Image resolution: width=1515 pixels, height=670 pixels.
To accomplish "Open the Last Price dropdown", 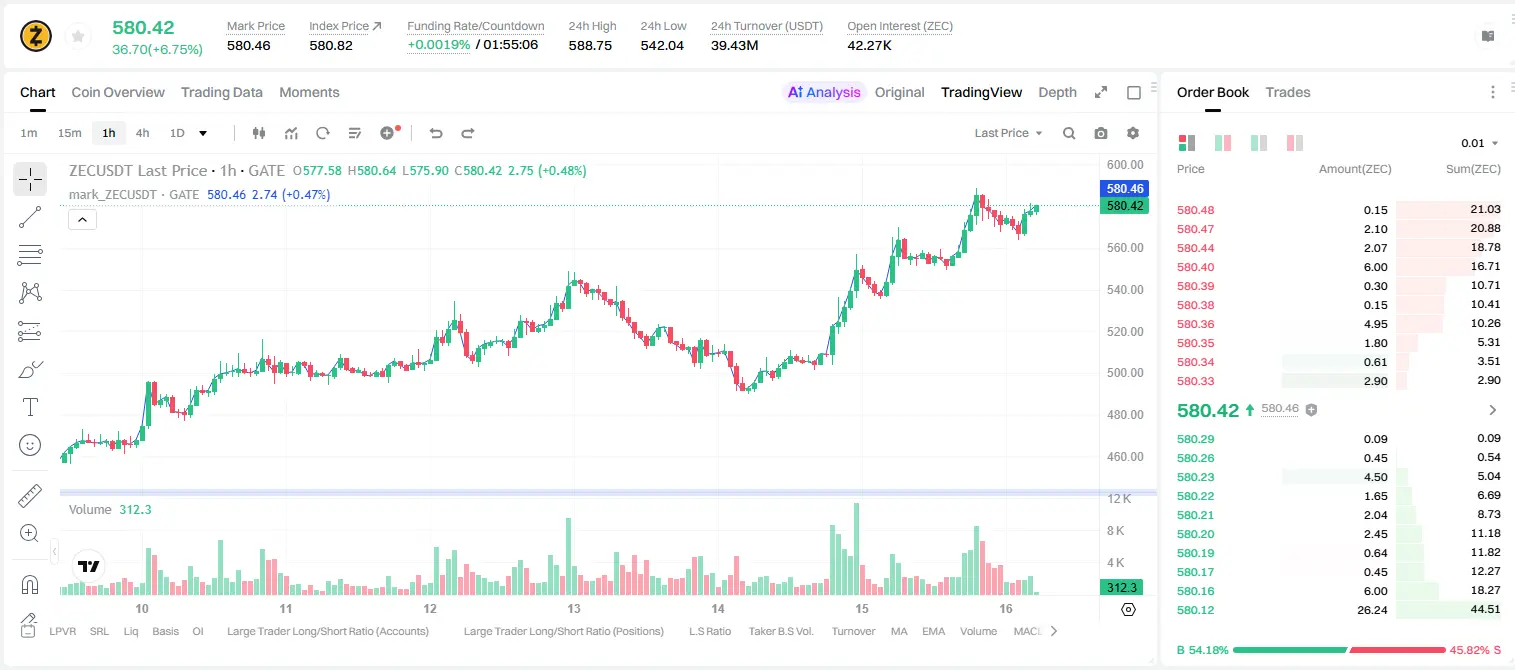I will coord(1008,133).
